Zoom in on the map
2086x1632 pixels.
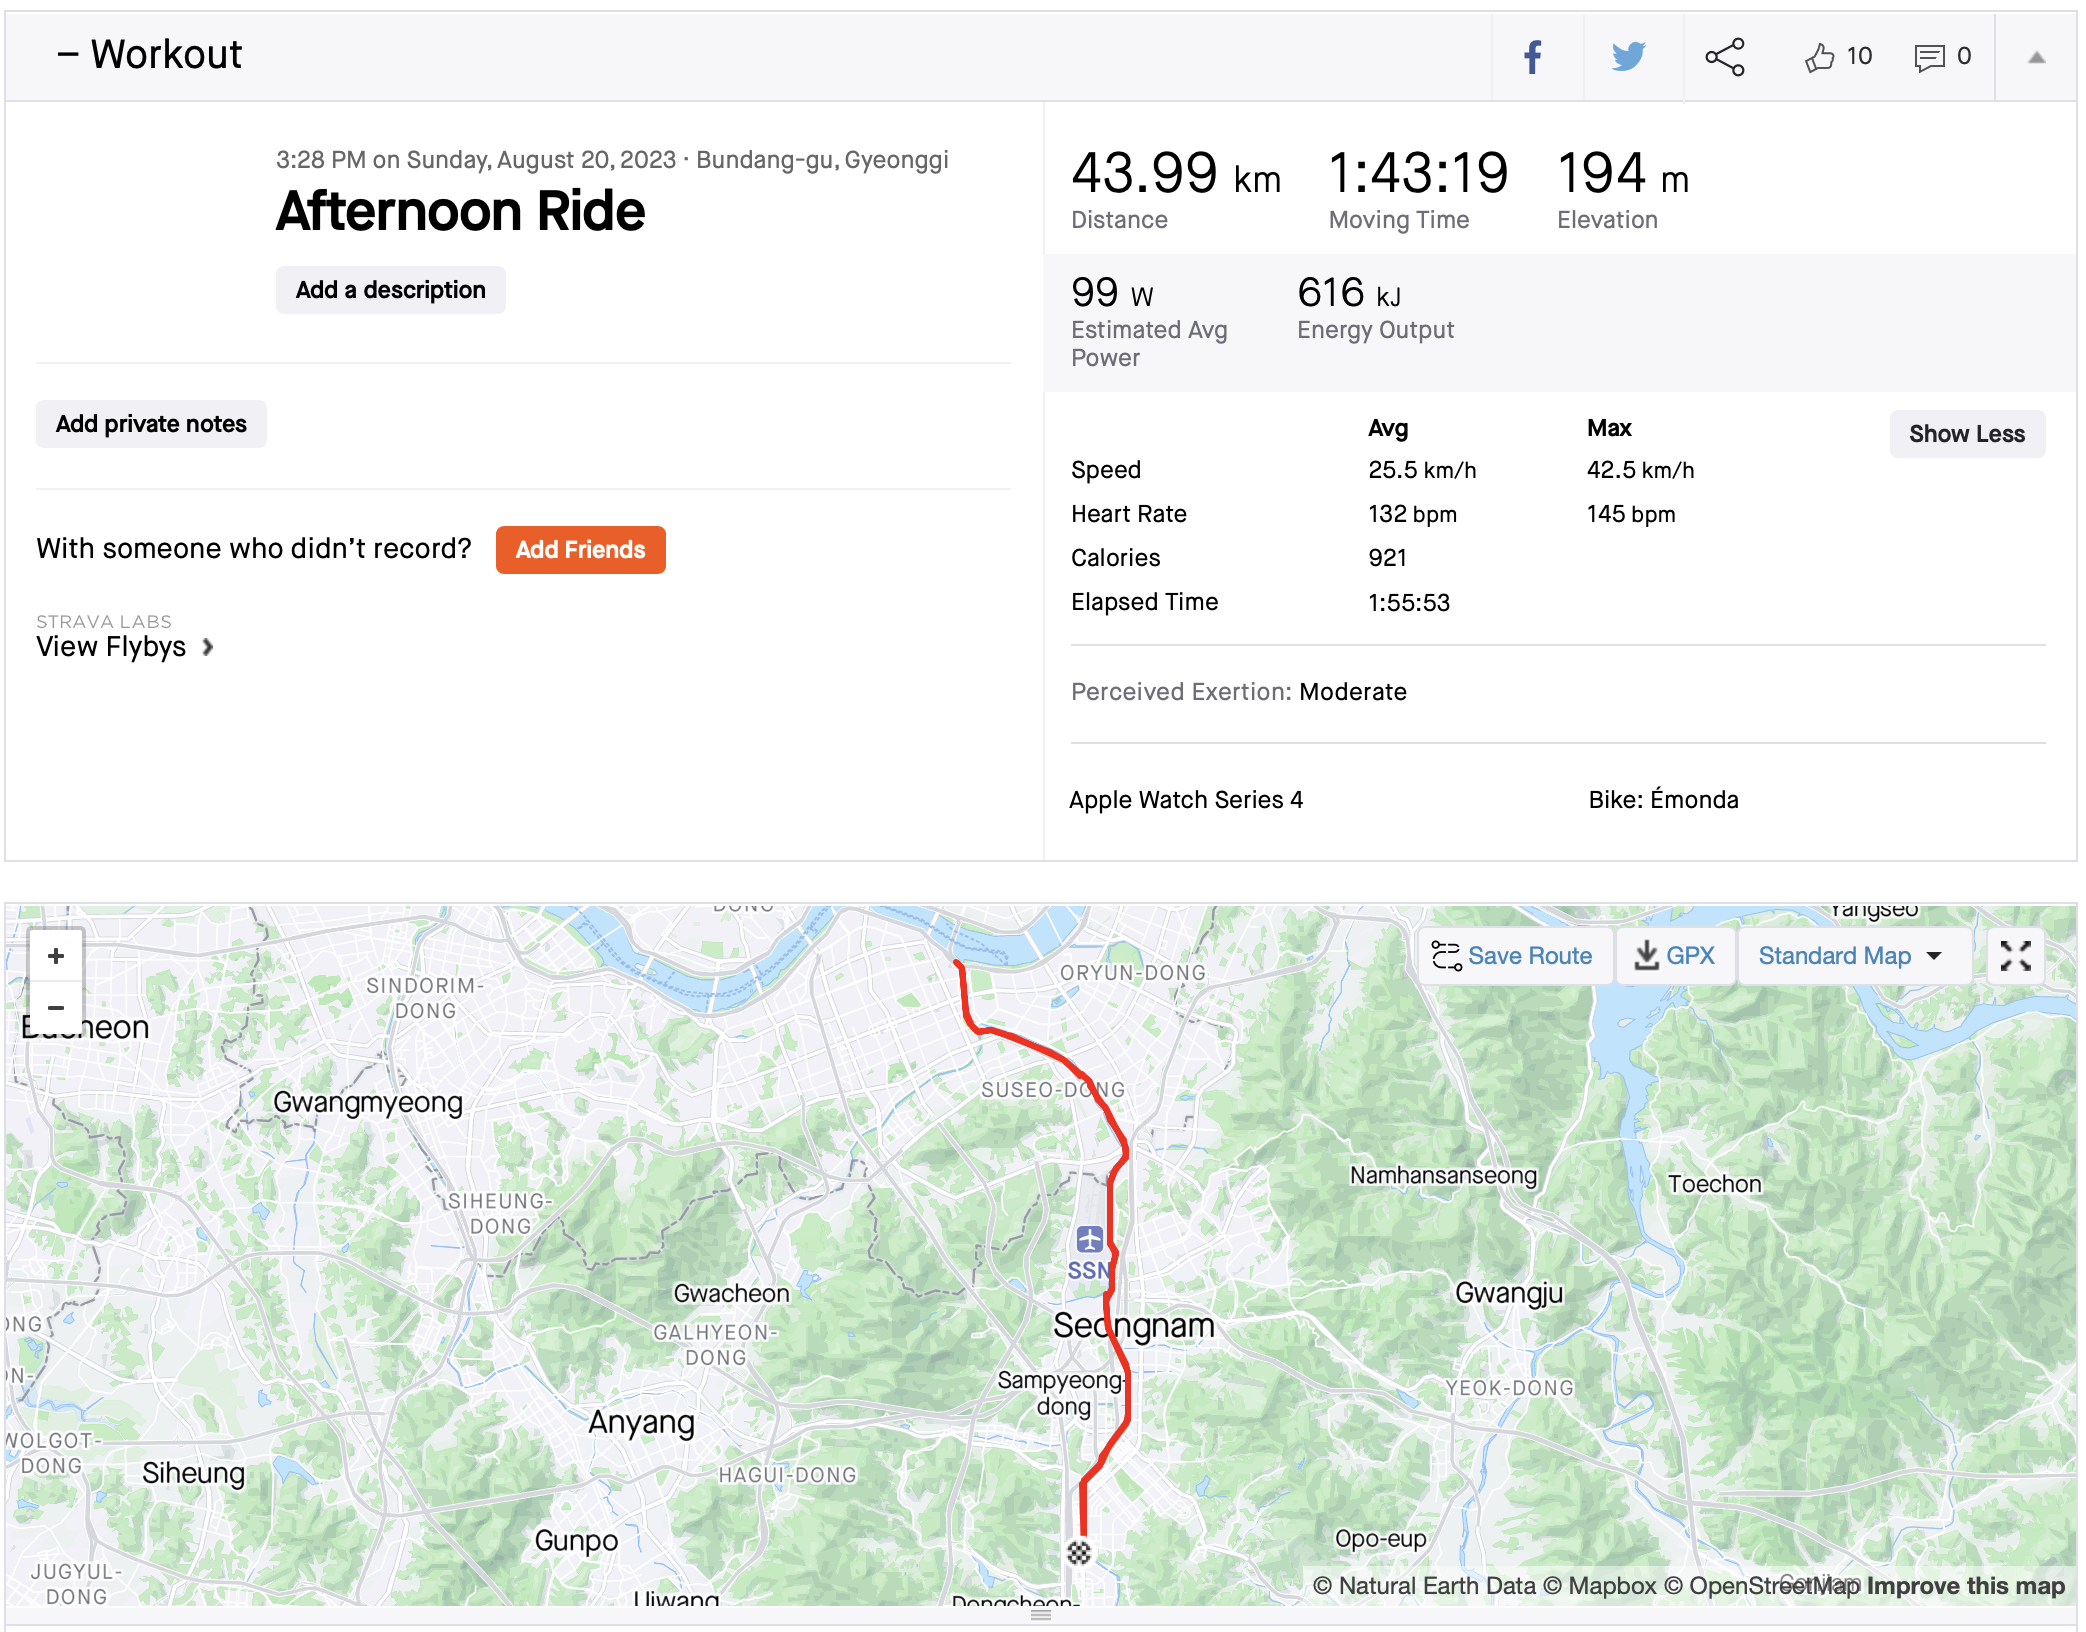[x=56, y=956]
